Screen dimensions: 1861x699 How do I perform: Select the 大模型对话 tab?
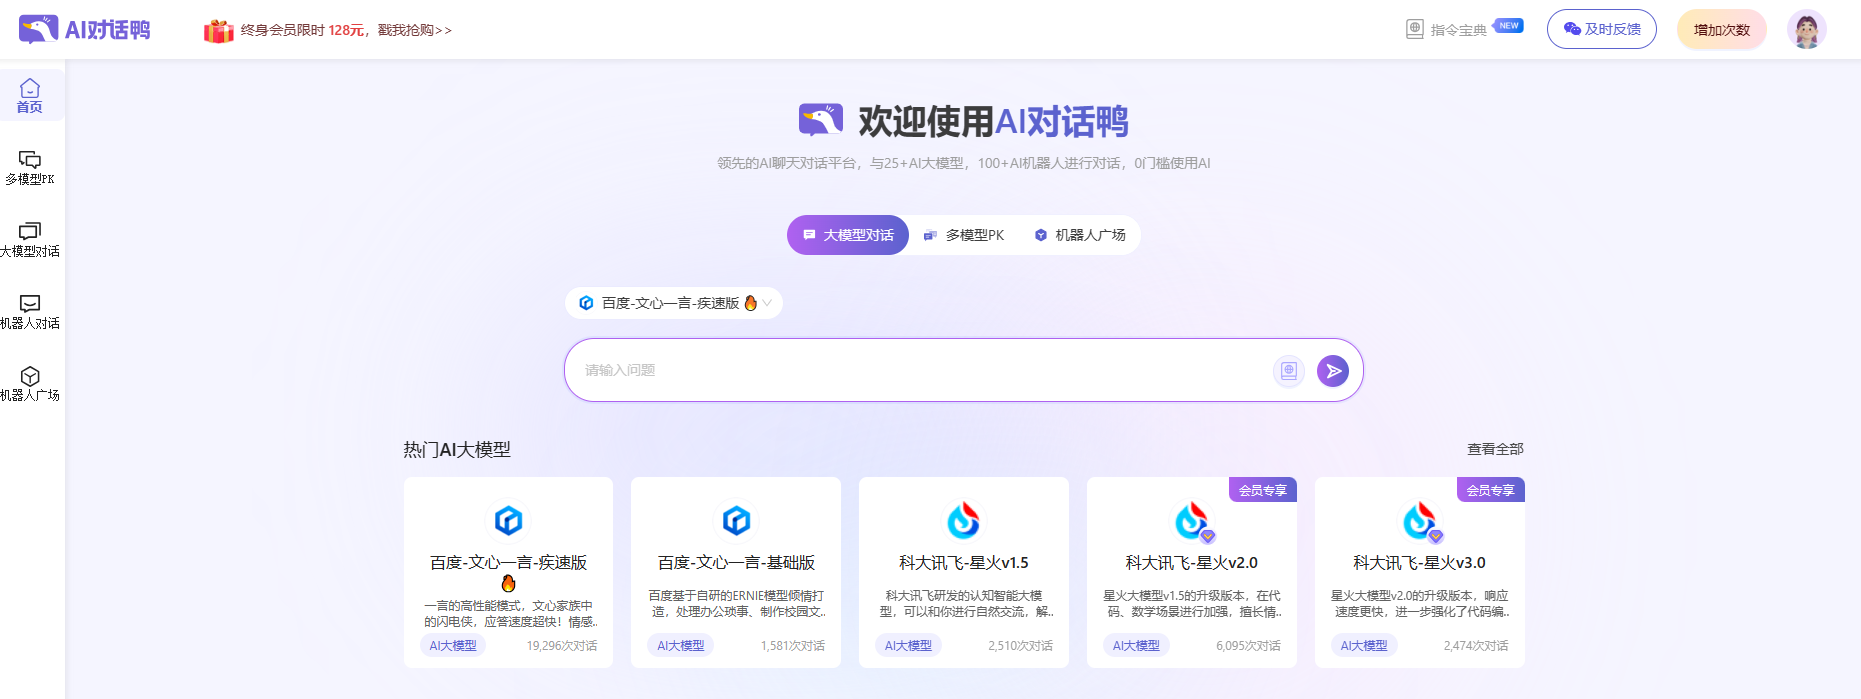(x=848, y=235)
